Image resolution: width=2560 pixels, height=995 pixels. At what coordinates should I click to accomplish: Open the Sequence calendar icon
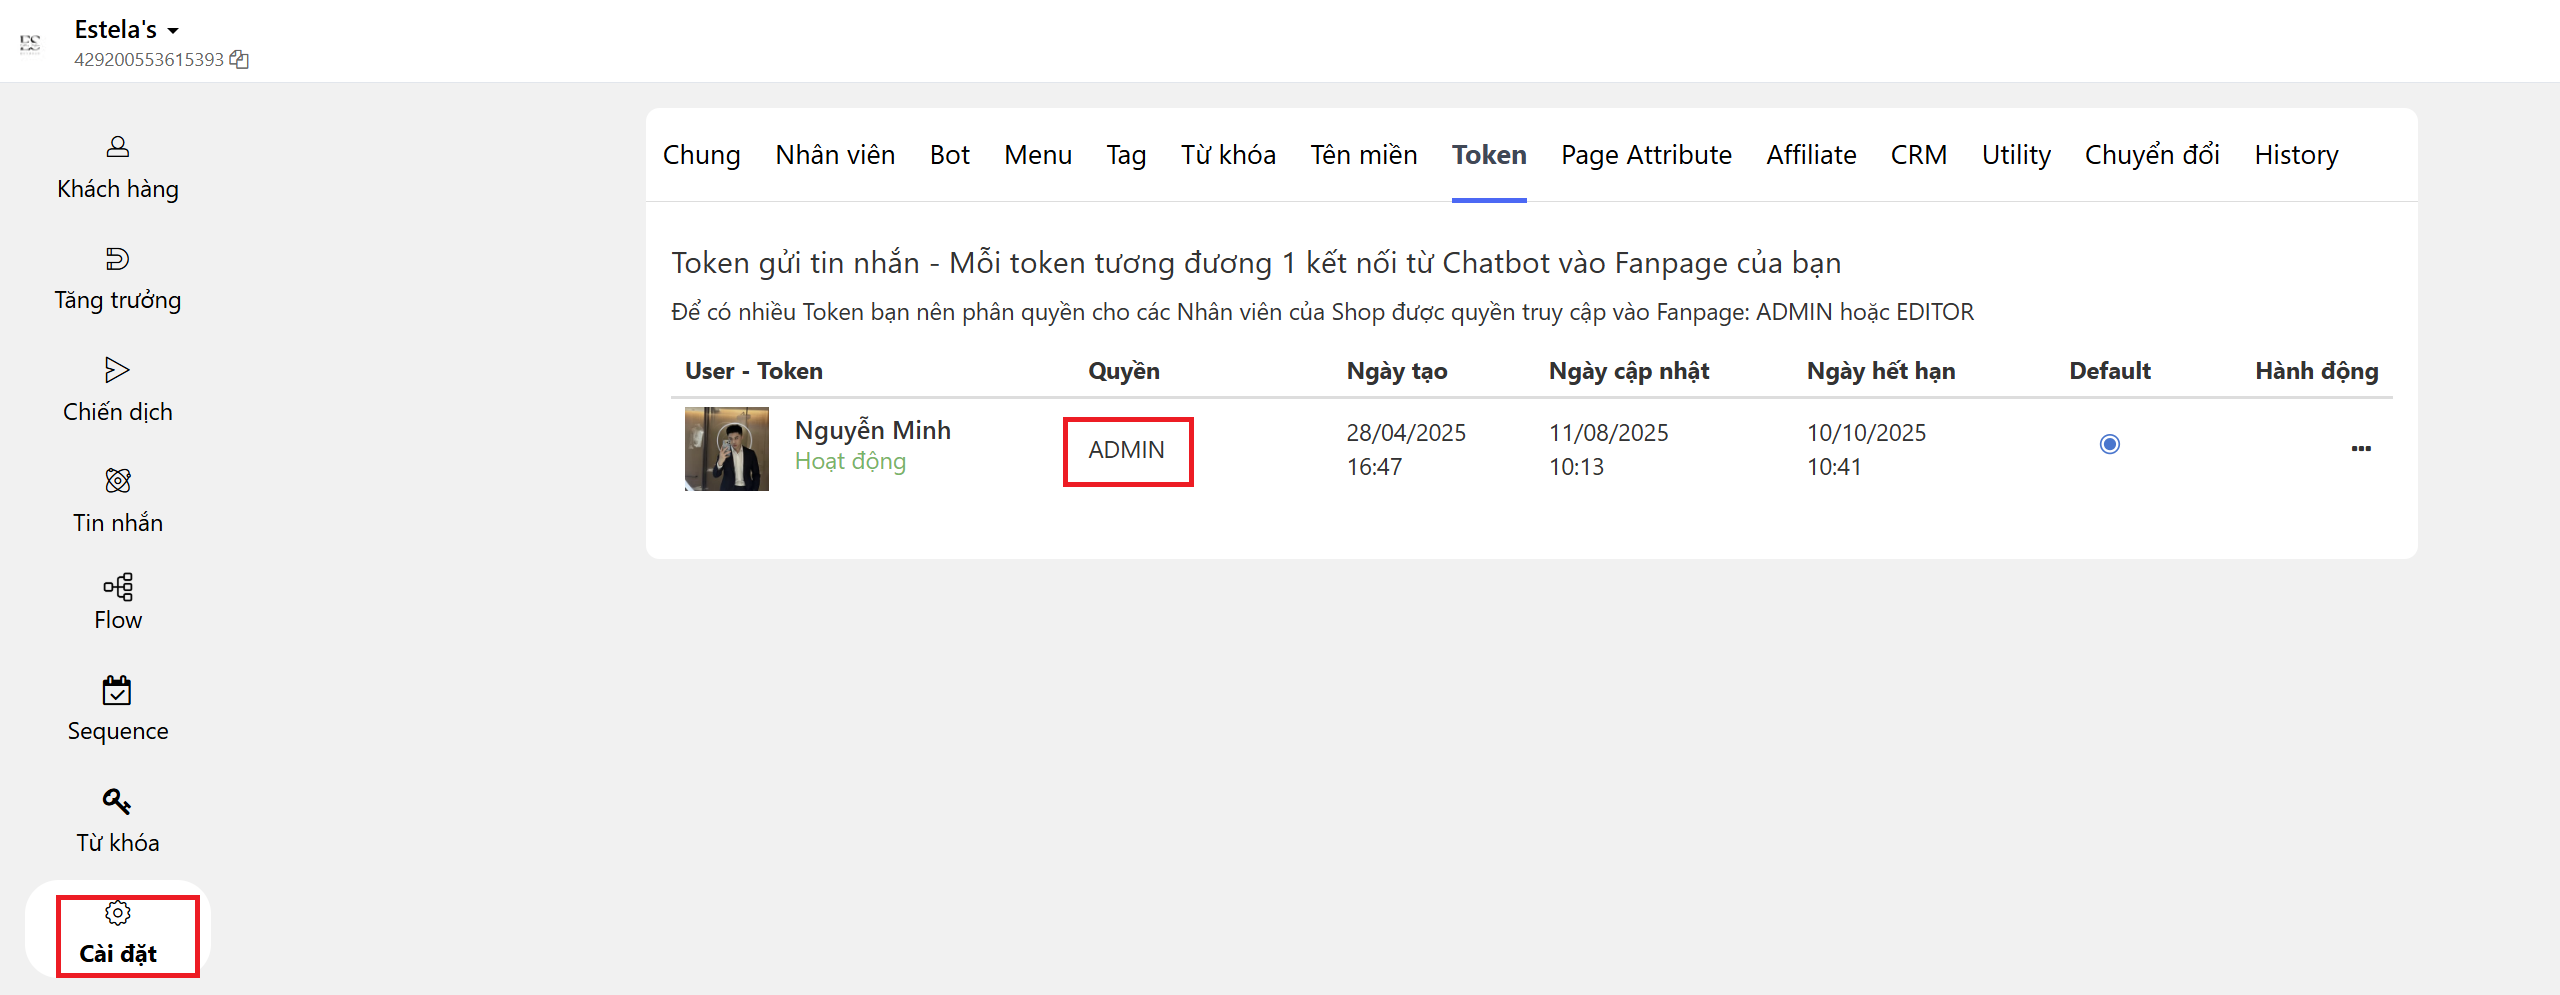click(117, 690)
